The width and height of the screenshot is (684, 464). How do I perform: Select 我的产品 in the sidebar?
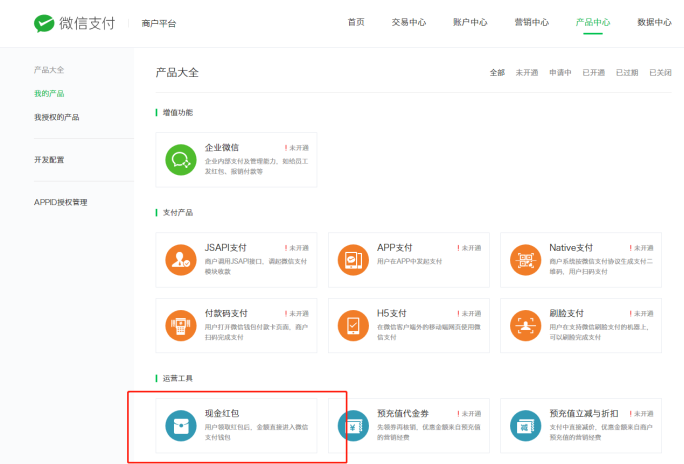[x=49, y=93]
